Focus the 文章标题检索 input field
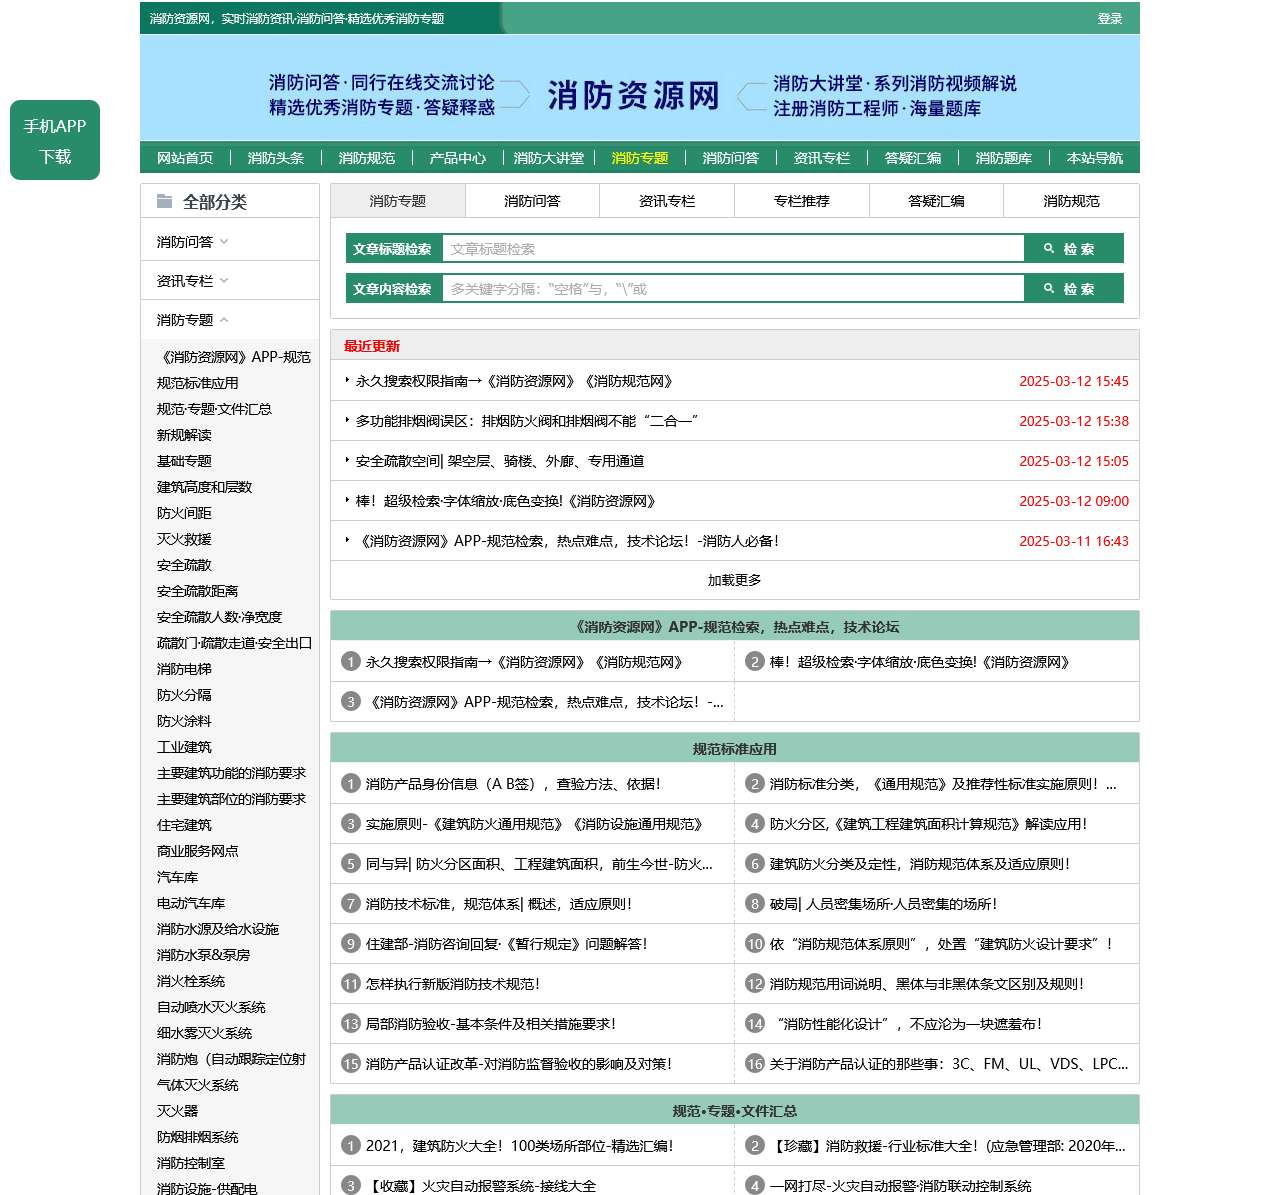Image resolution: width=1280 pixels, height=1195 pixels. click(733, 249)
